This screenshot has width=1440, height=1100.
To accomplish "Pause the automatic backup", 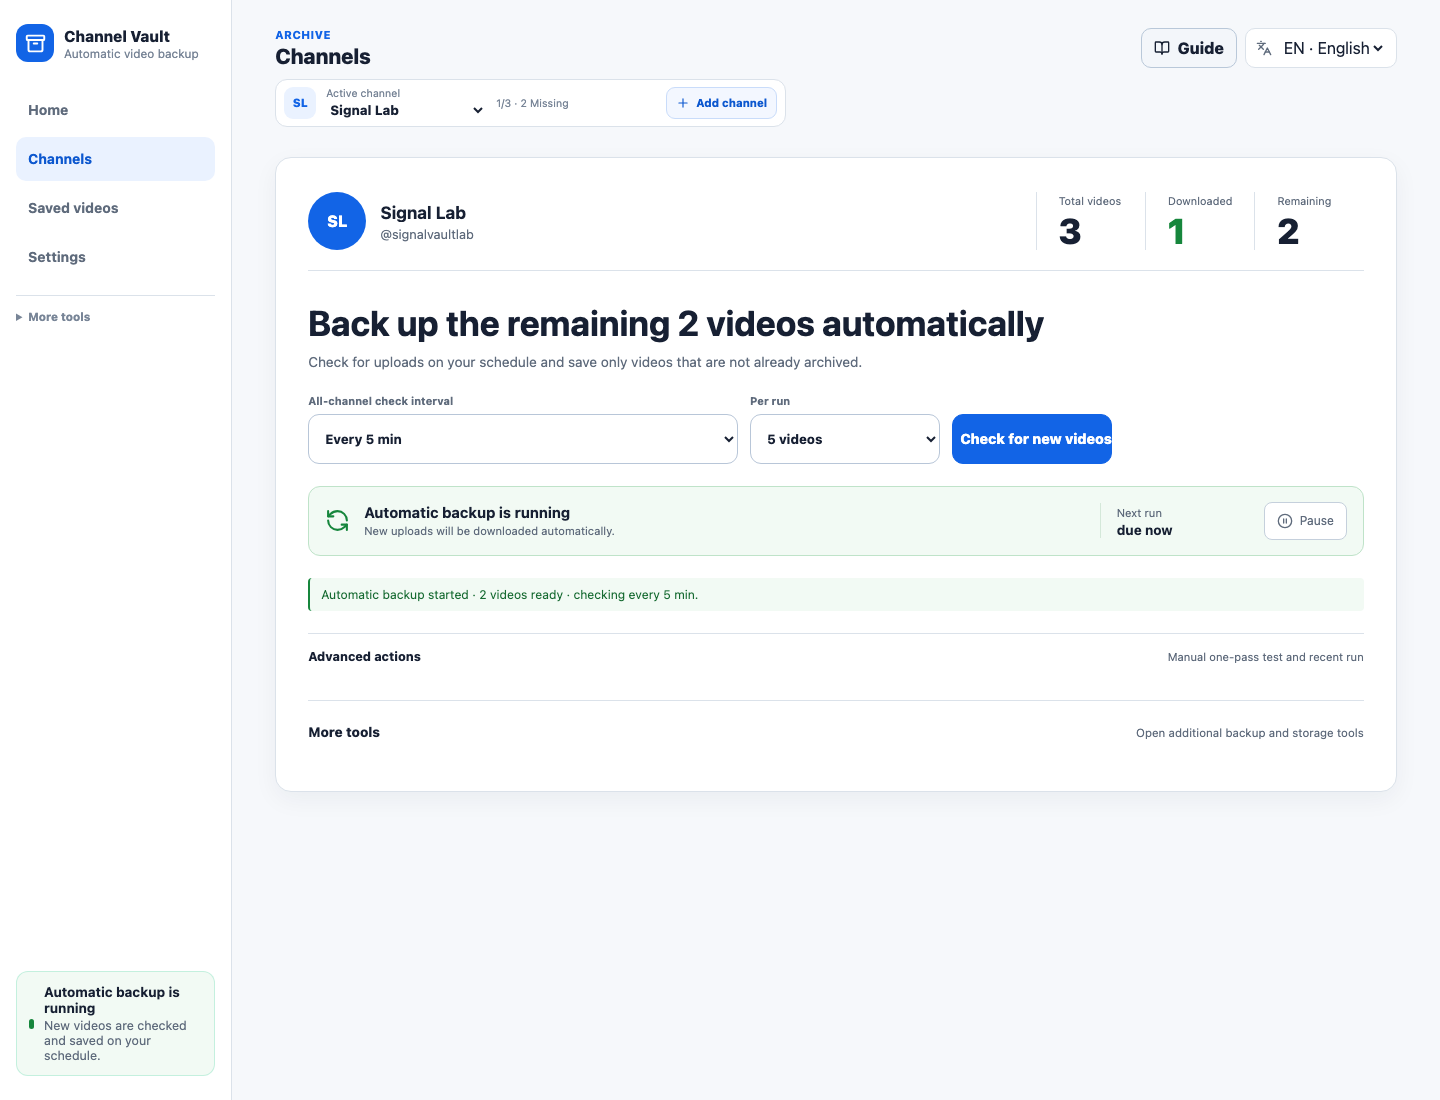I will [1305, 521].
